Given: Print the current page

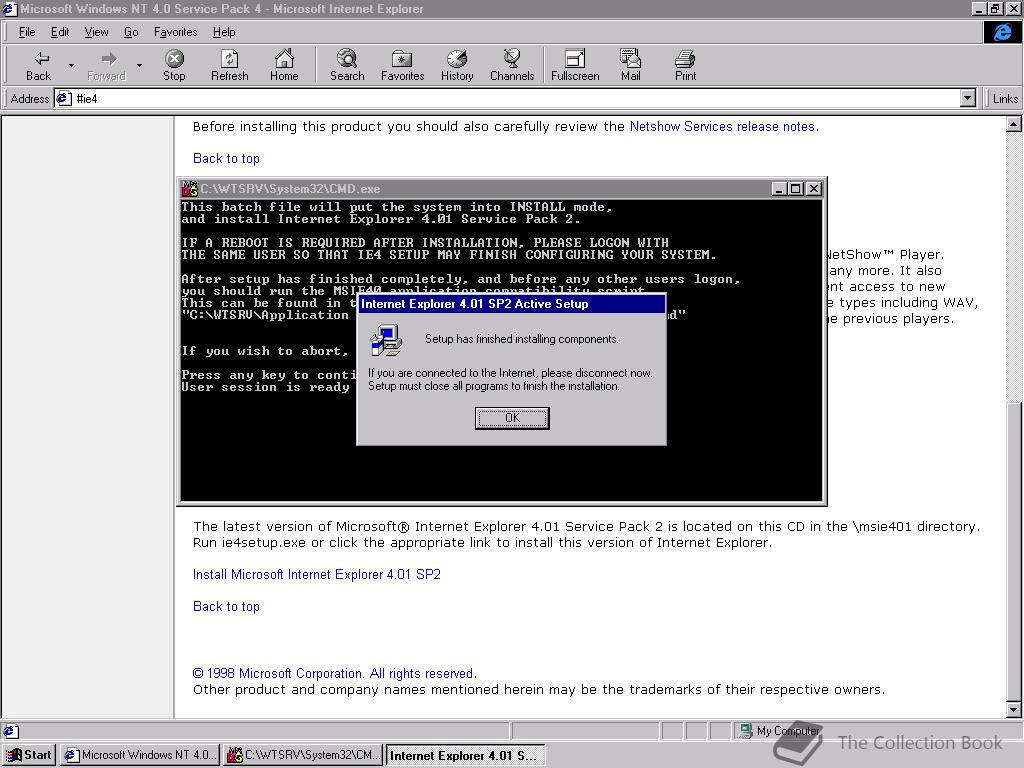Looking at the screenshot, I should [x=685, y=65].
